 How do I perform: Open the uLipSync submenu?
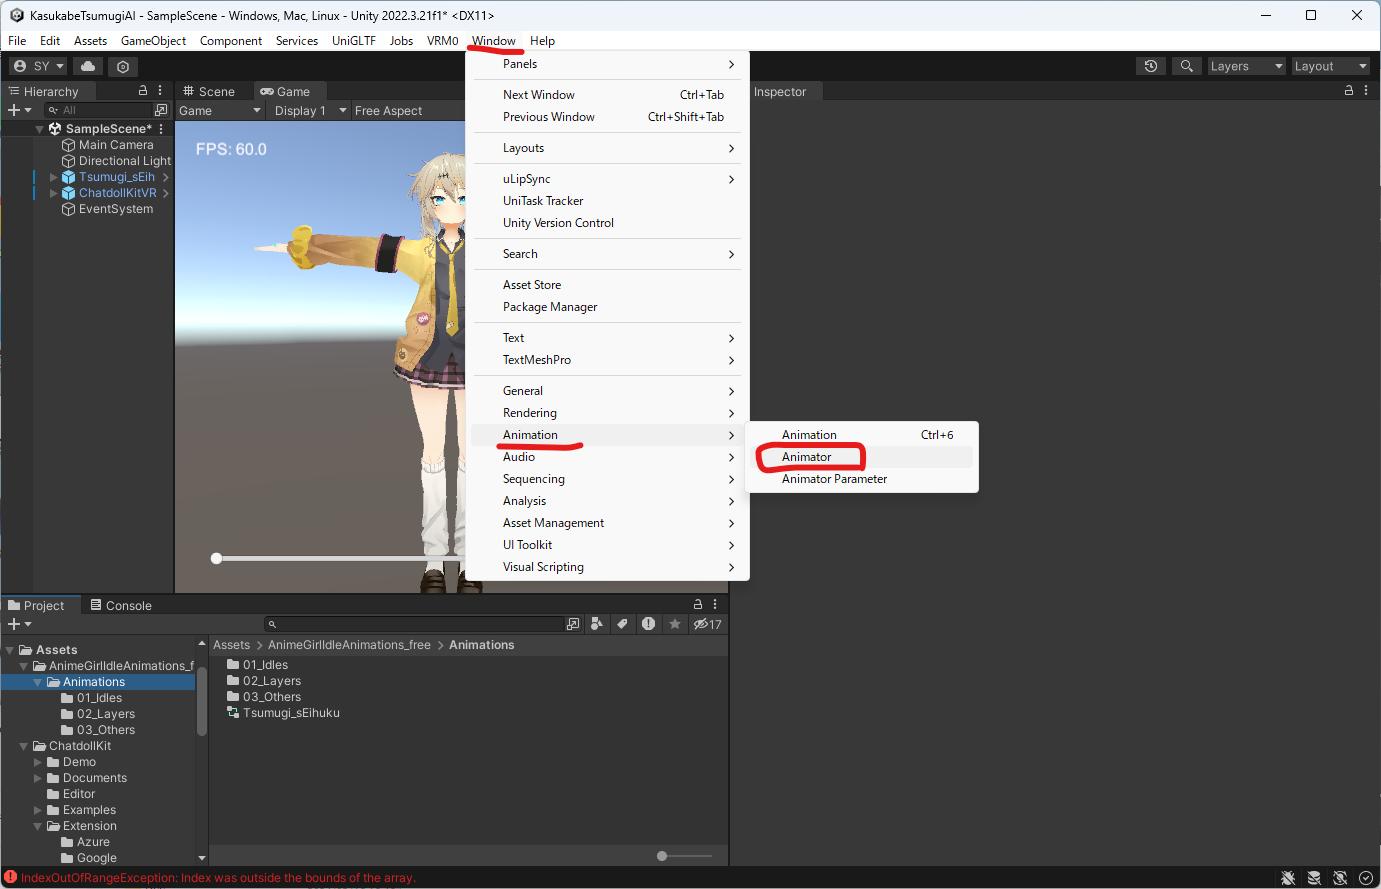coord(608,179)
